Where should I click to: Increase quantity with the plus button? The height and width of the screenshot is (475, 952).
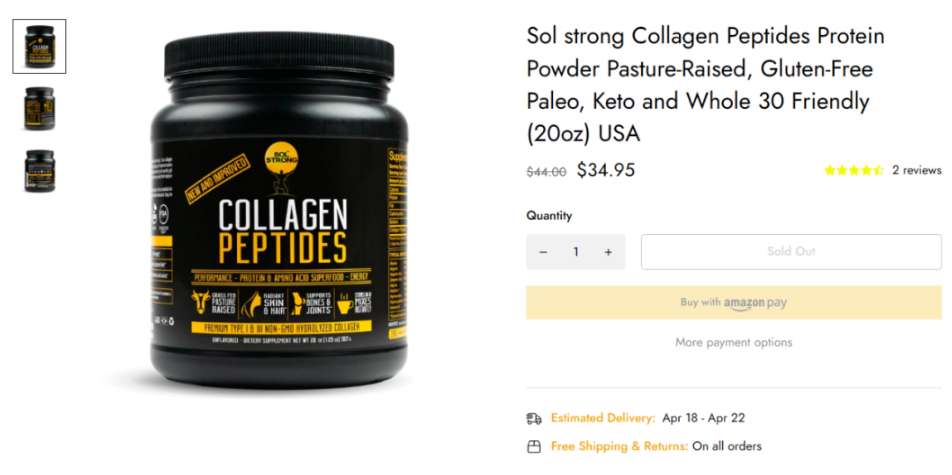[608, 252]
